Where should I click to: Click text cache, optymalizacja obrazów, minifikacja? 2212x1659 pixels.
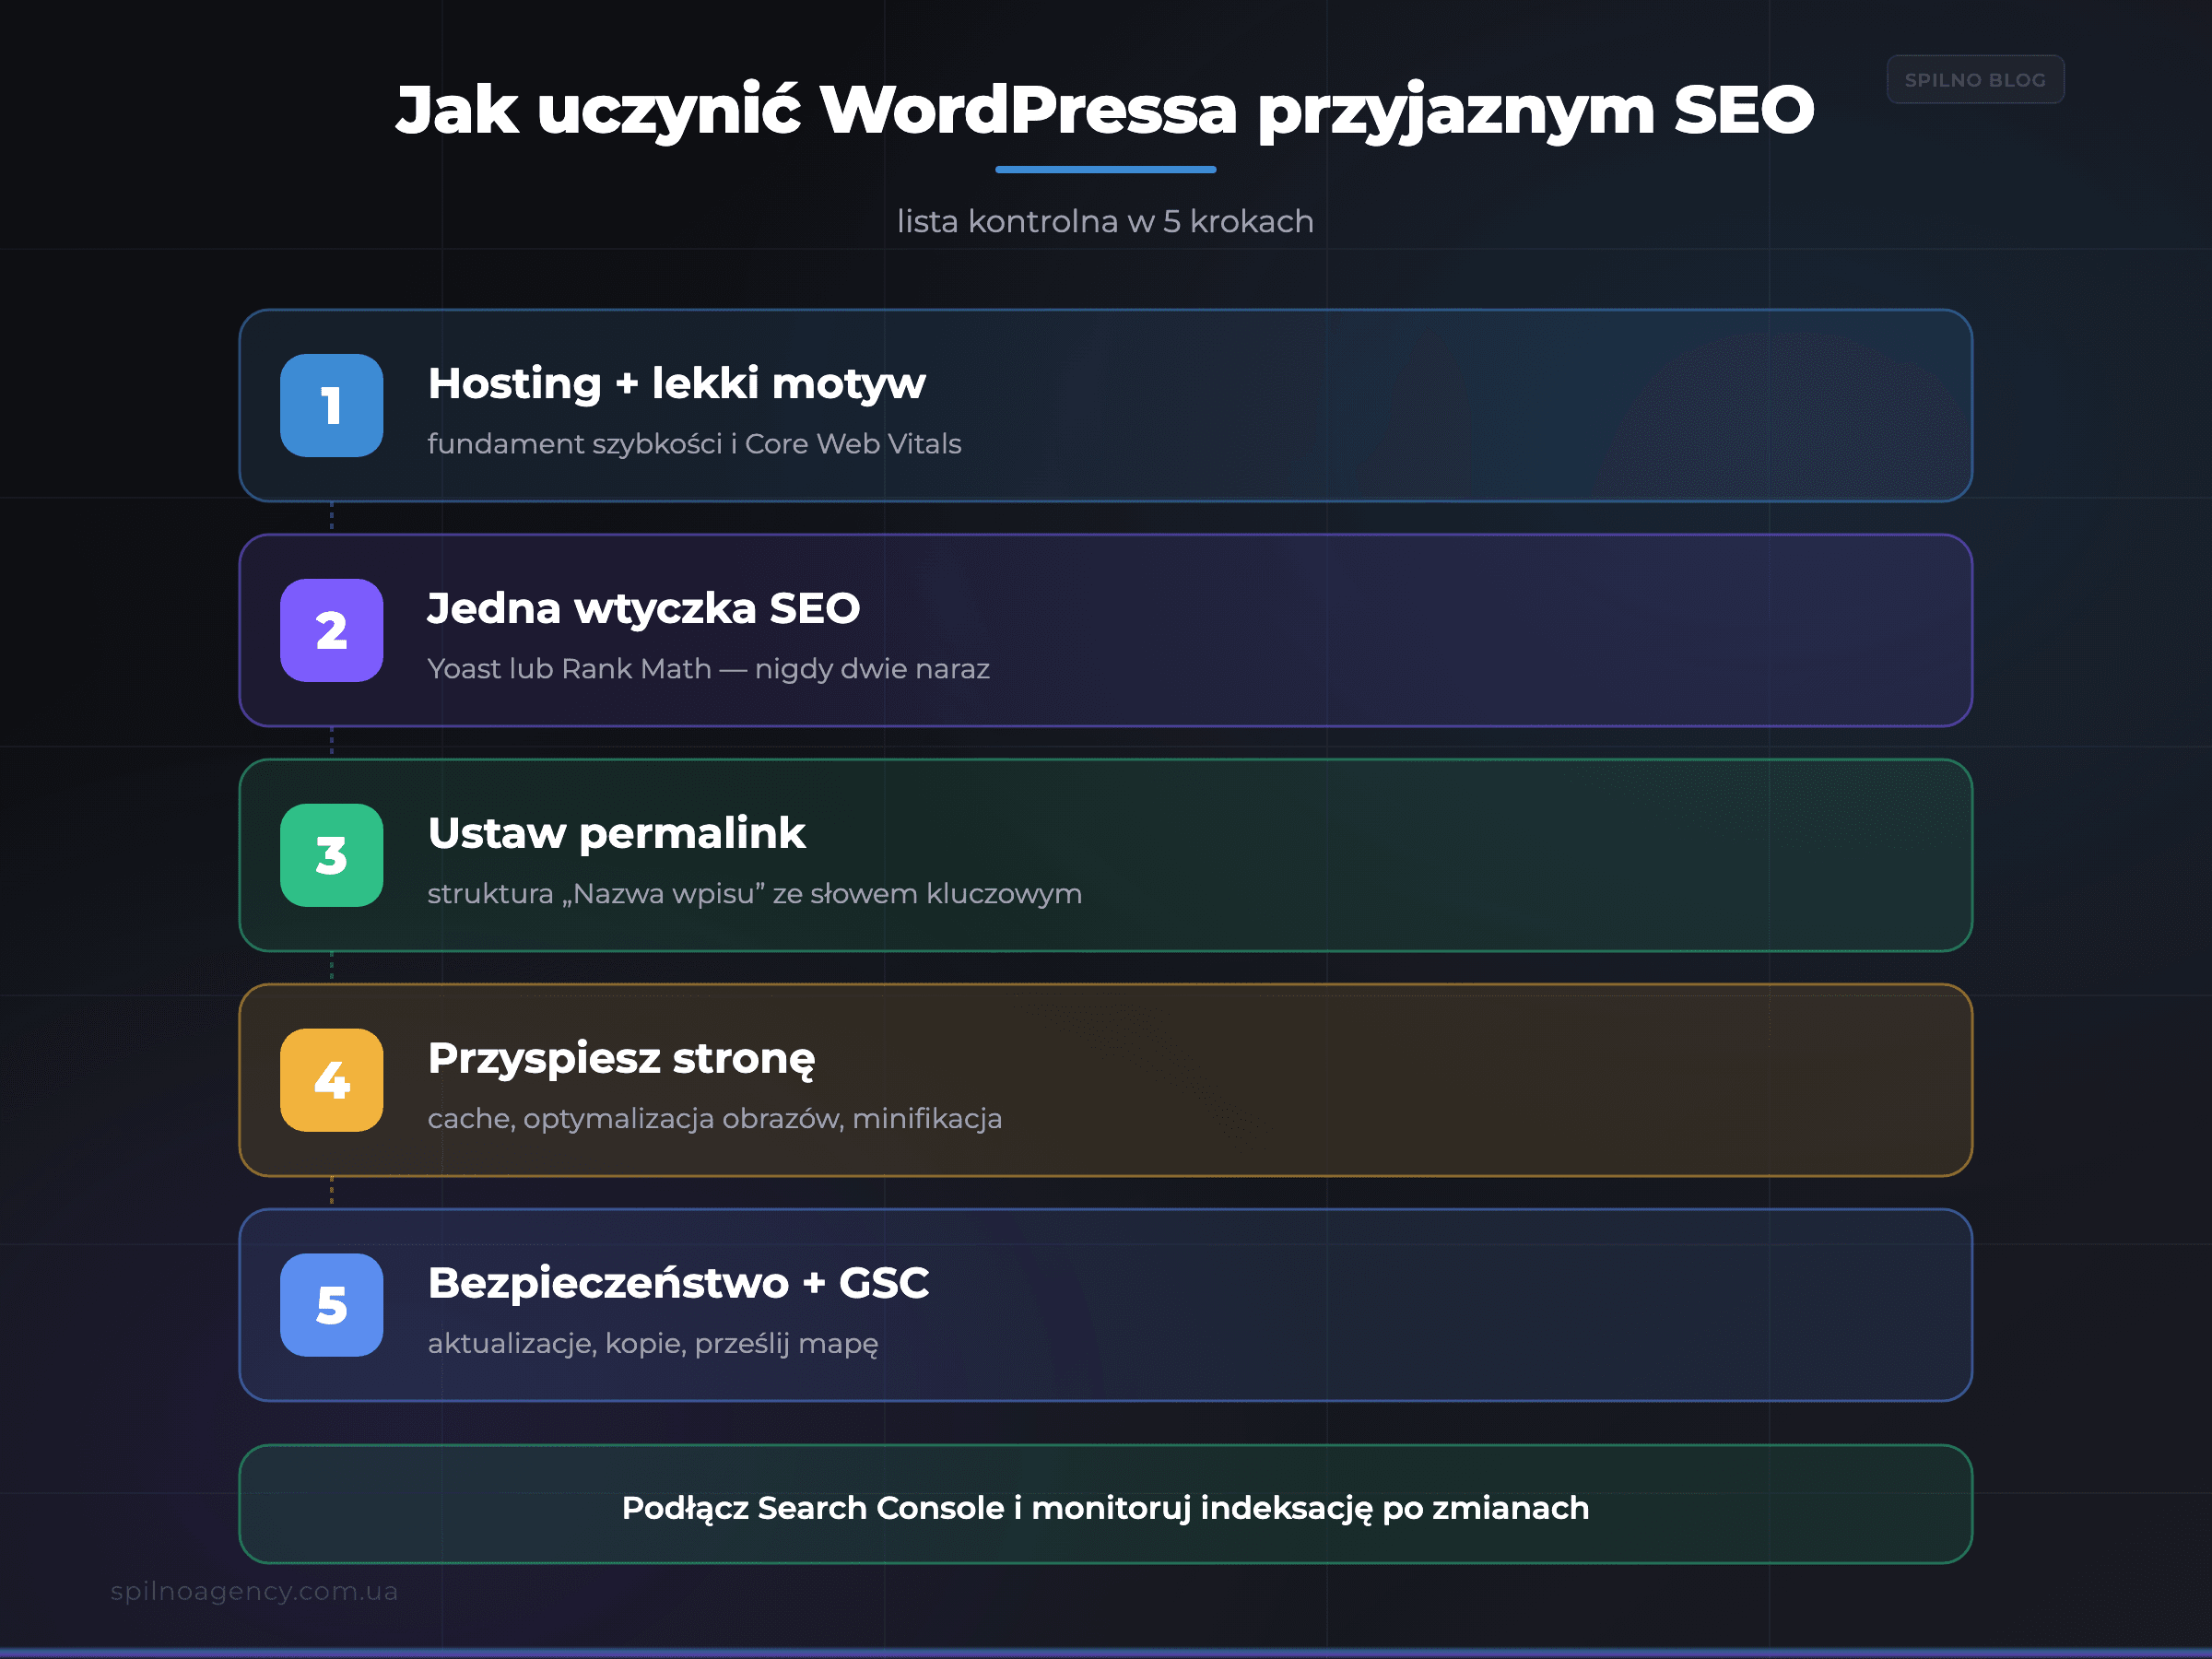coord(714,1118)
